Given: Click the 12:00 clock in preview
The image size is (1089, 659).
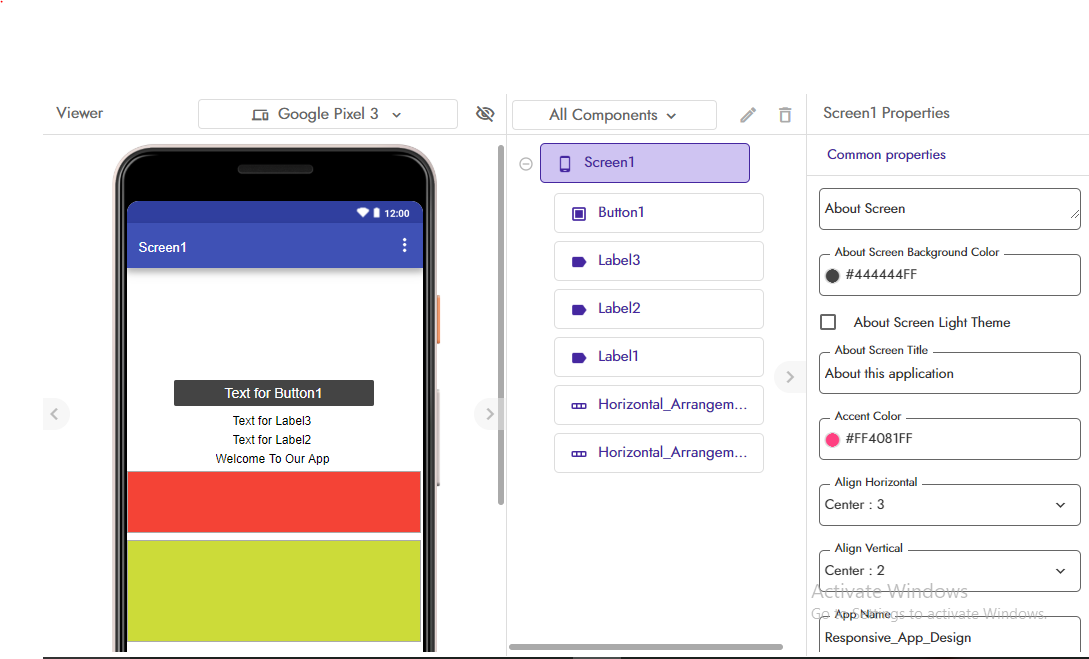Looking at the screenshot, I should [x=397, y=213].
